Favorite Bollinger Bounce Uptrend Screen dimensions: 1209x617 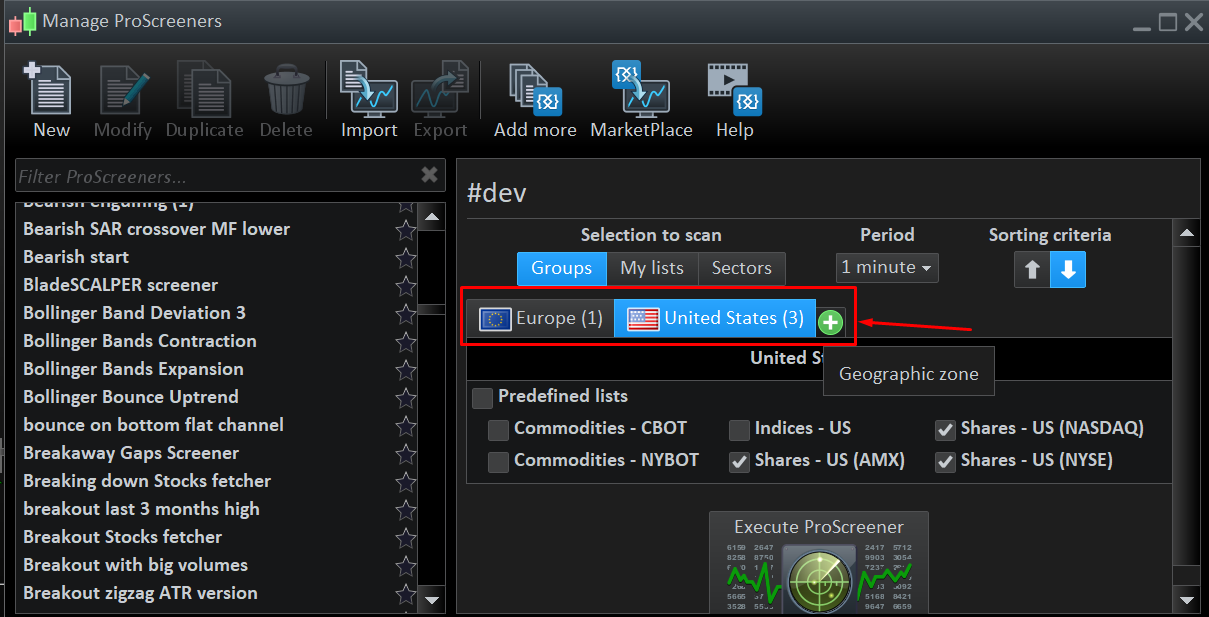tap(405, 398)
